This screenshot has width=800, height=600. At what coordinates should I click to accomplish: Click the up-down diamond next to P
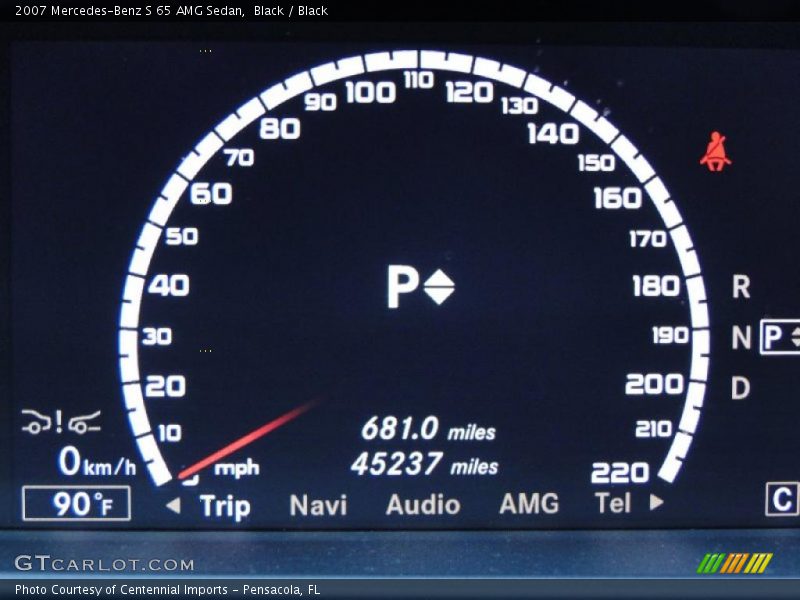(439, 287)
